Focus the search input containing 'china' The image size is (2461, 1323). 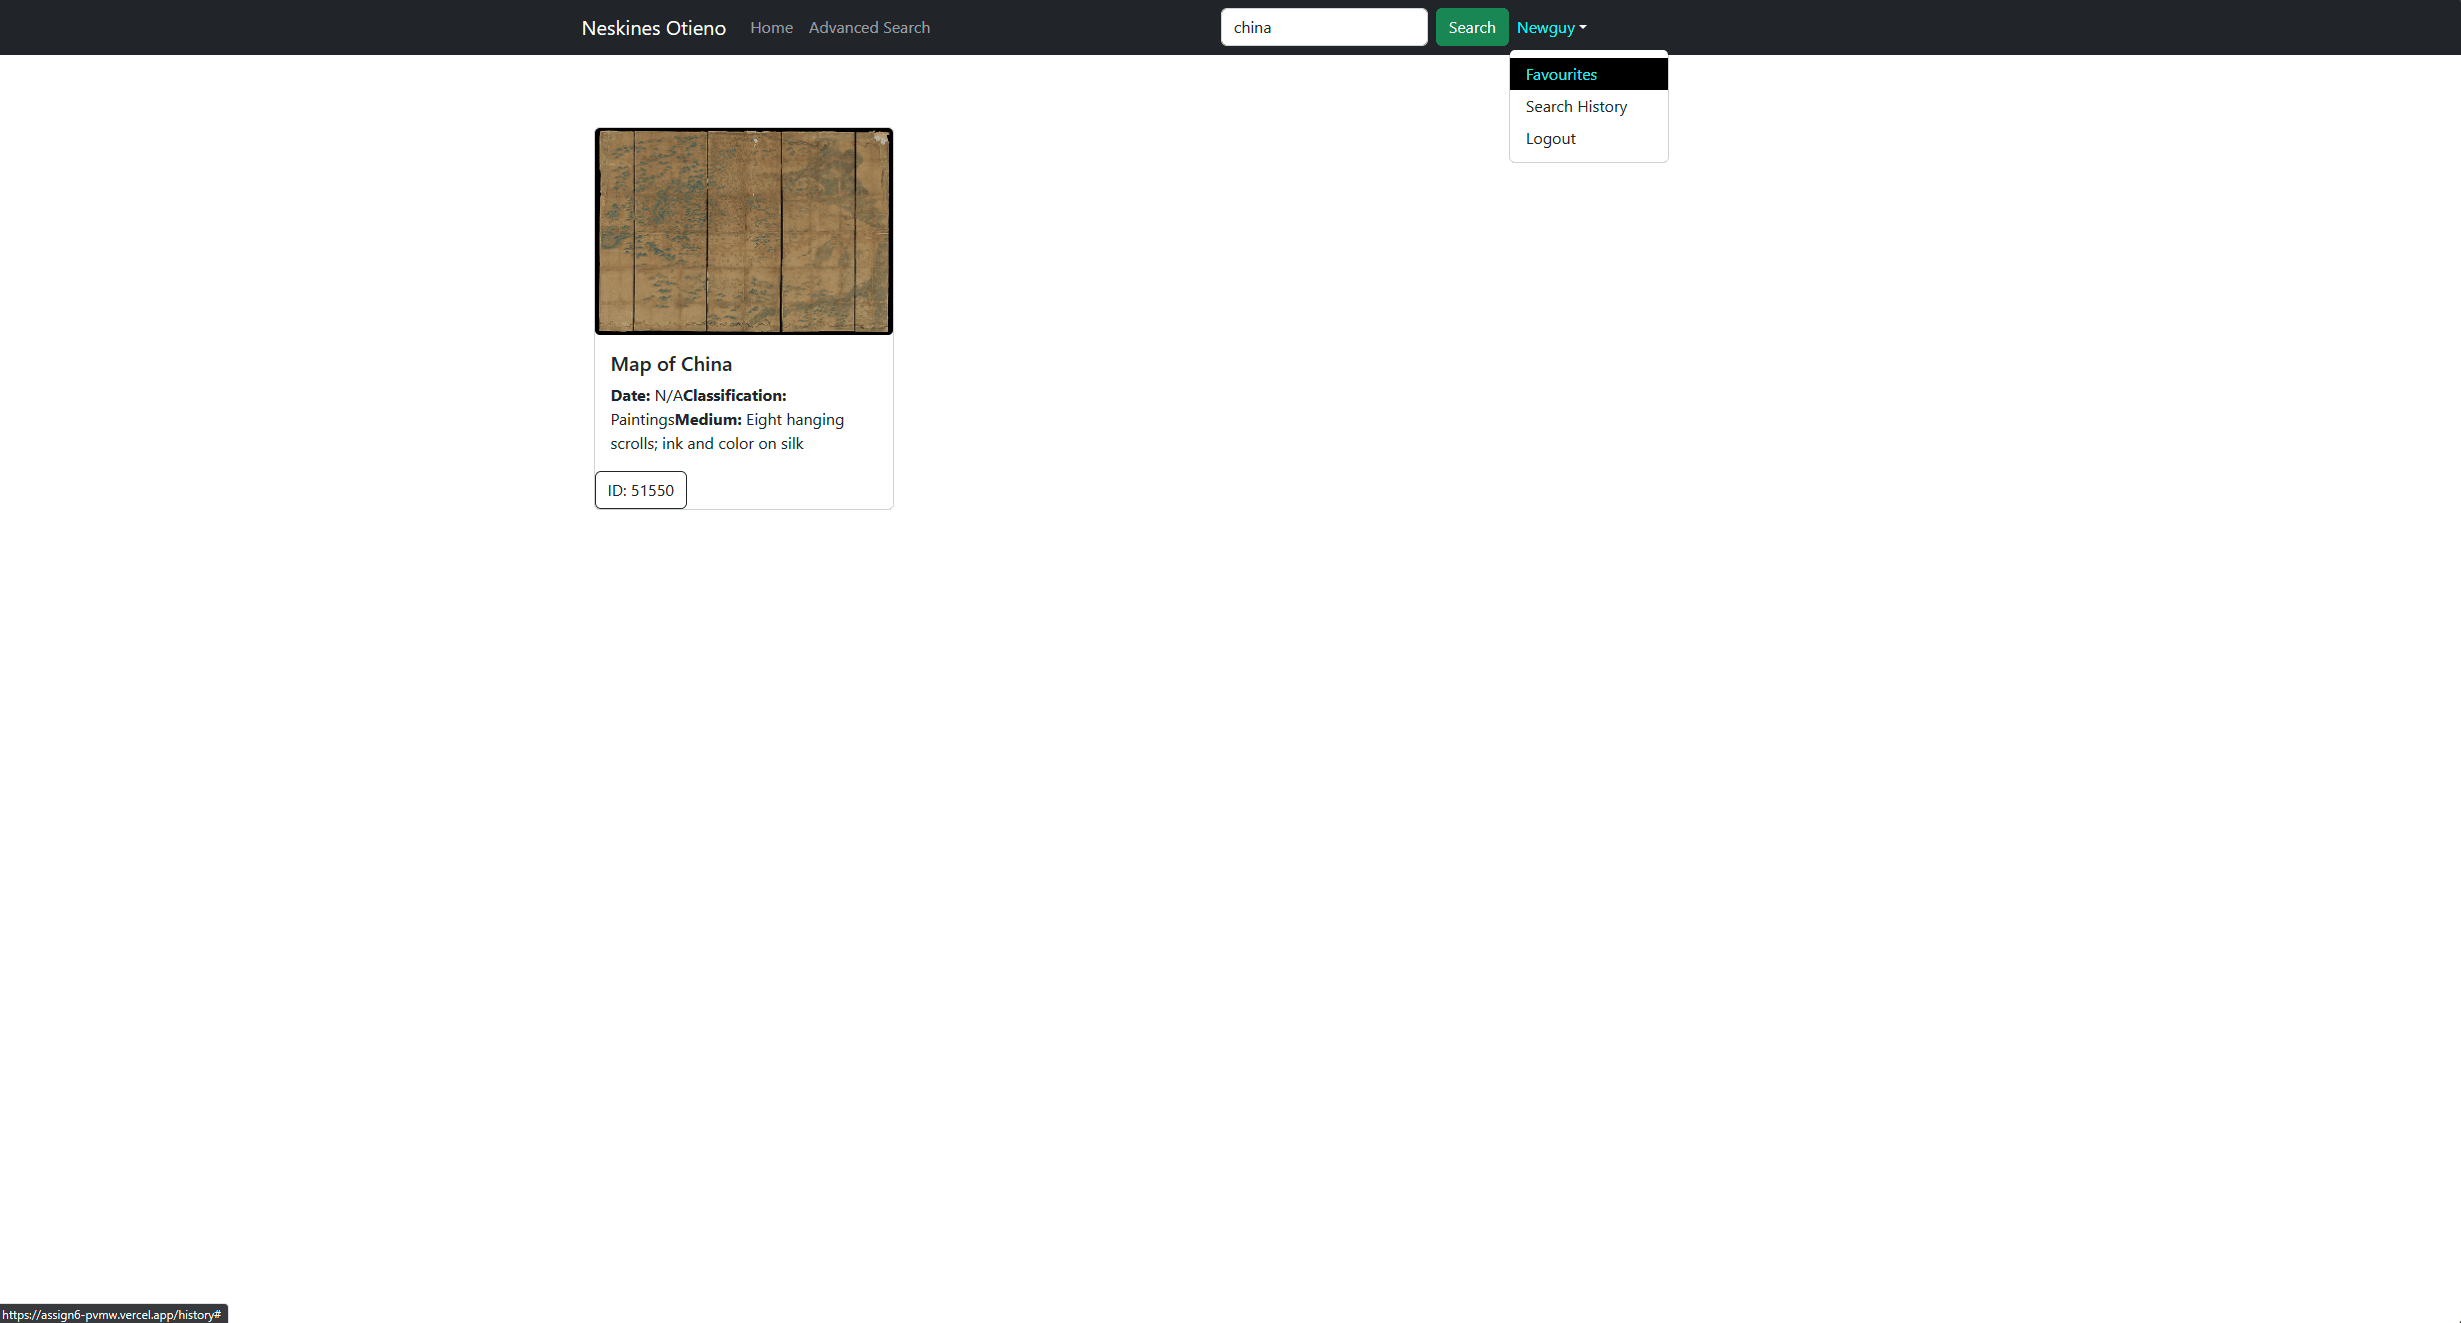[1324, 27]
